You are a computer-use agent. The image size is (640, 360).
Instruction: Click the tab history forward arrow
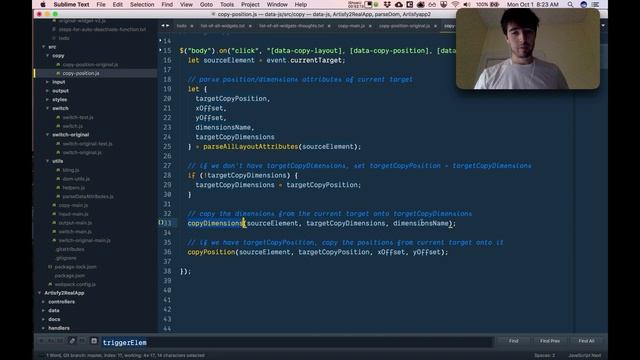167,26
